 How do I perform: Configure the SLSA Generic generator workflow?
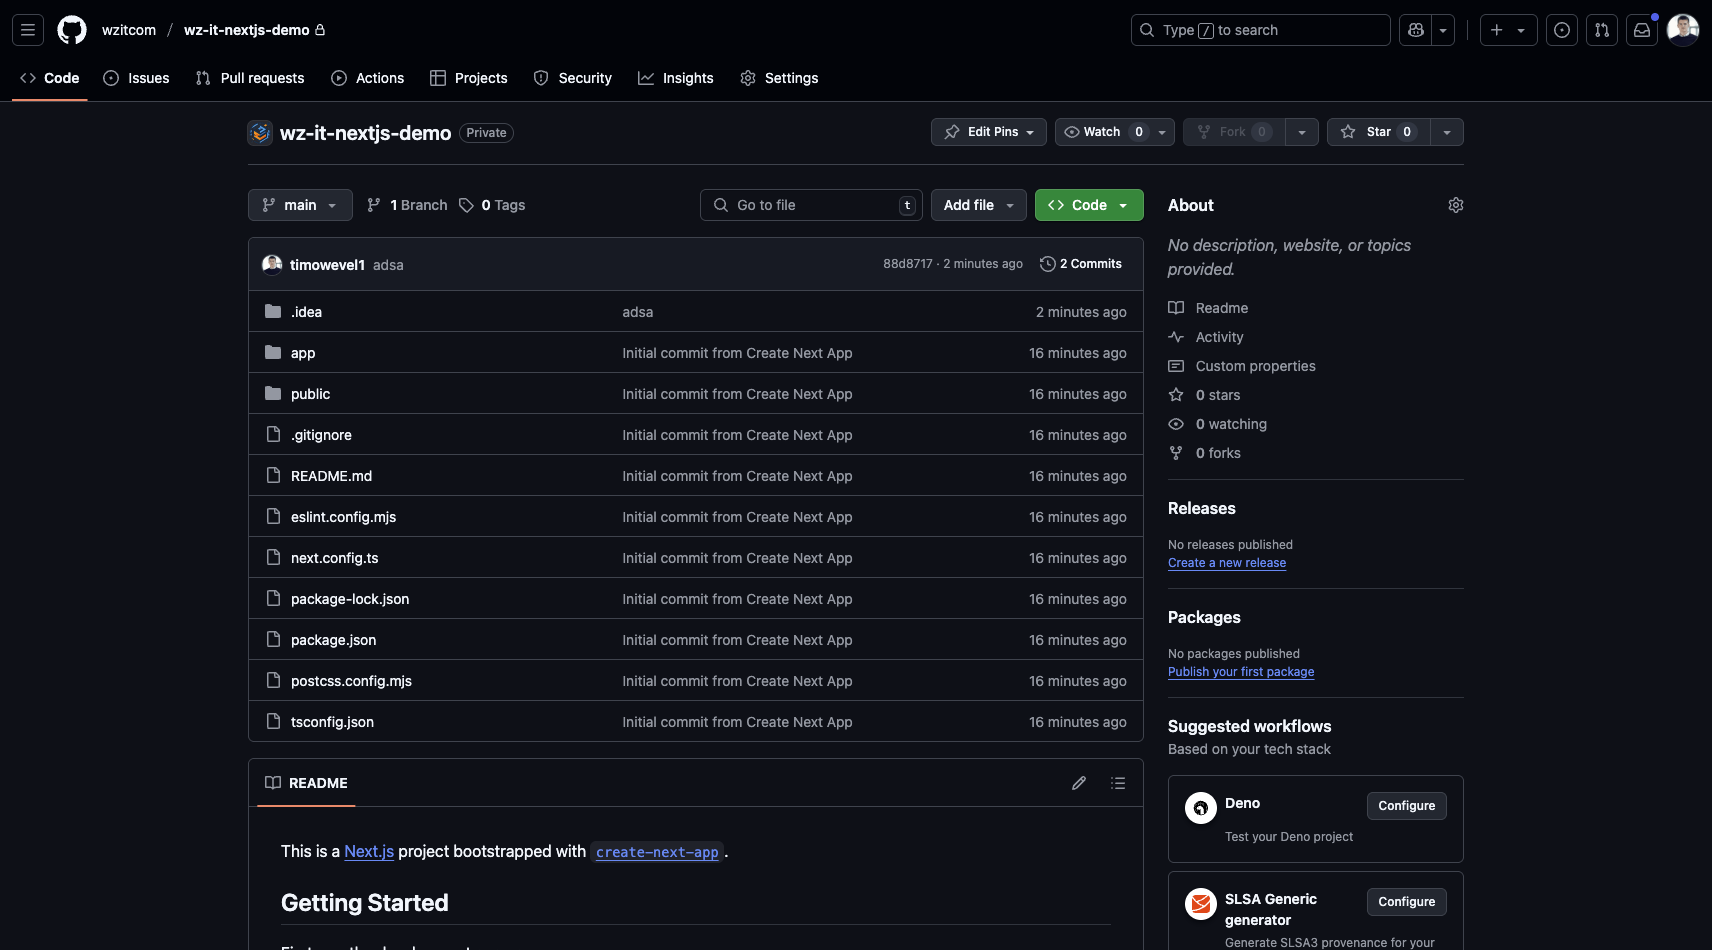[x=1406, y=902]
